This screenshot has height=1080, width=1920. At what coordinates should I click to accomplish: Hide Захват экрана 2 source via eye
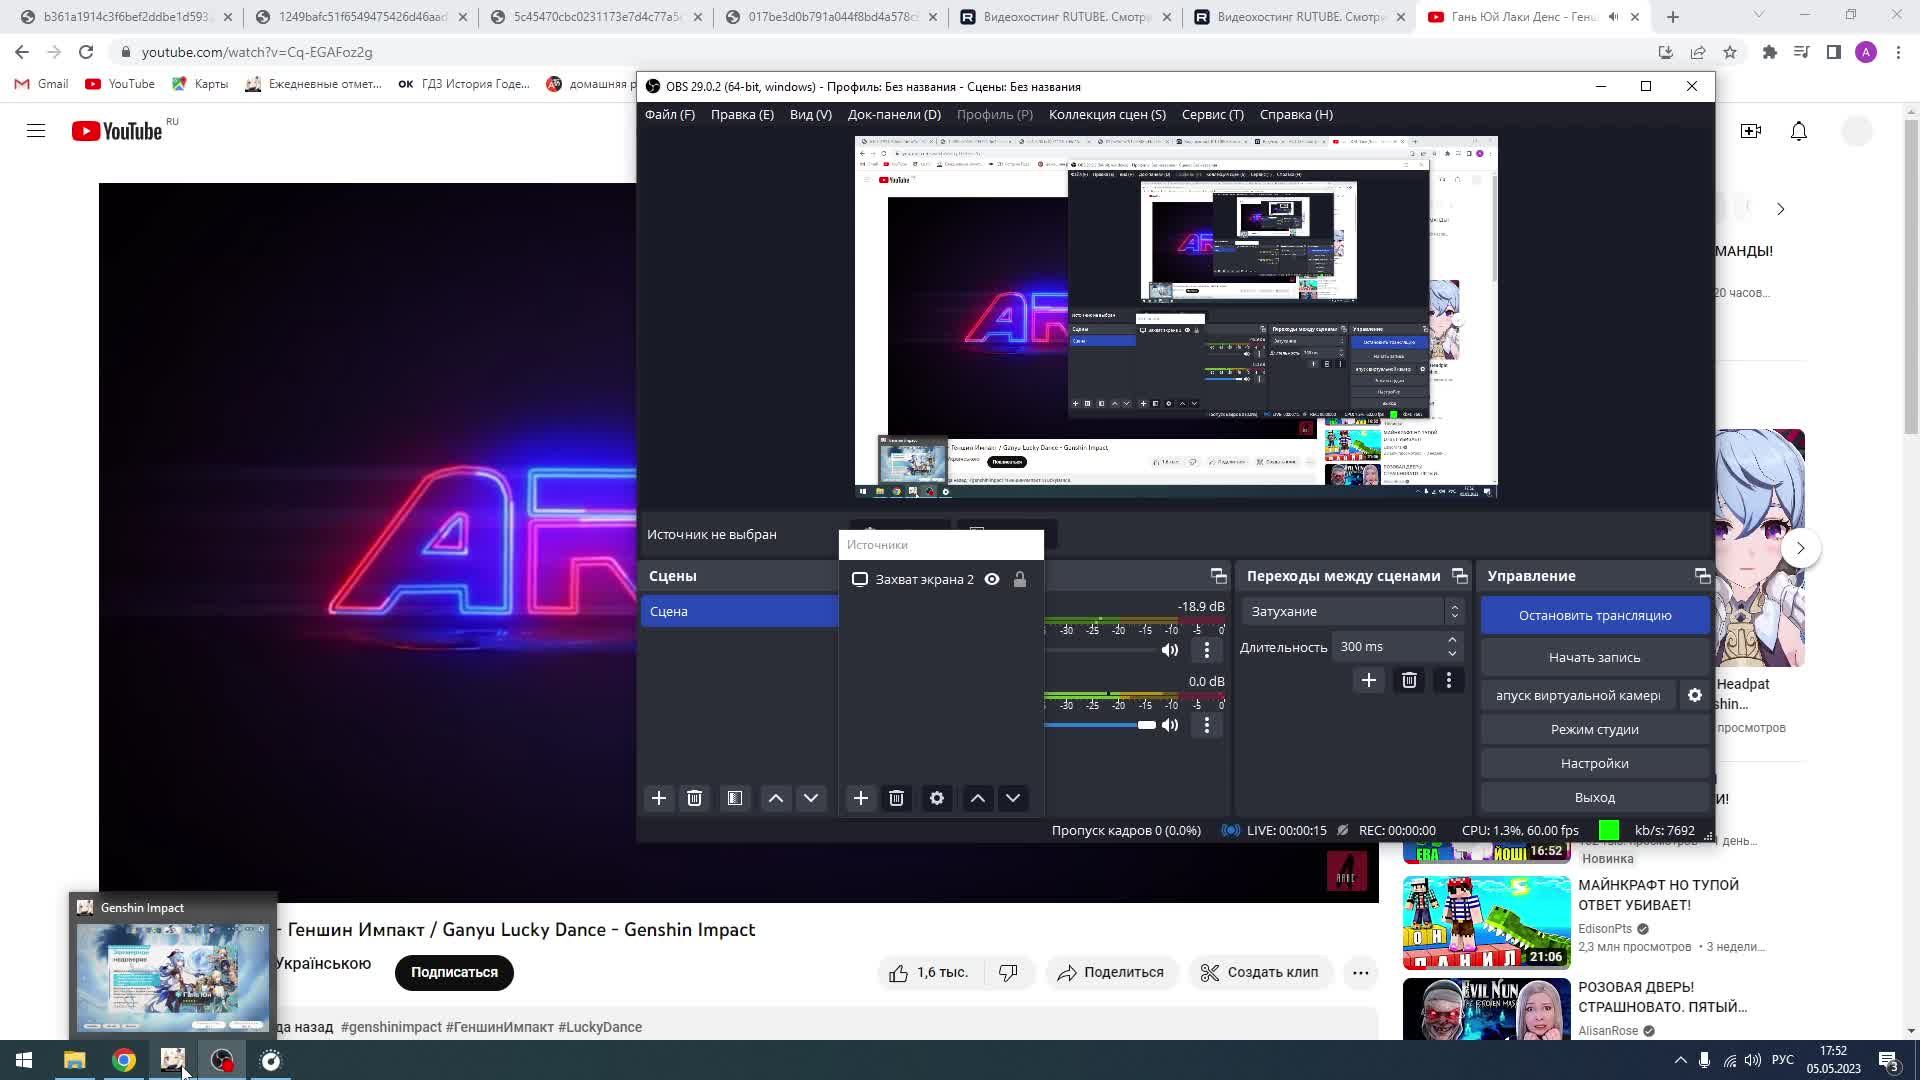click(x=991, y=579)
